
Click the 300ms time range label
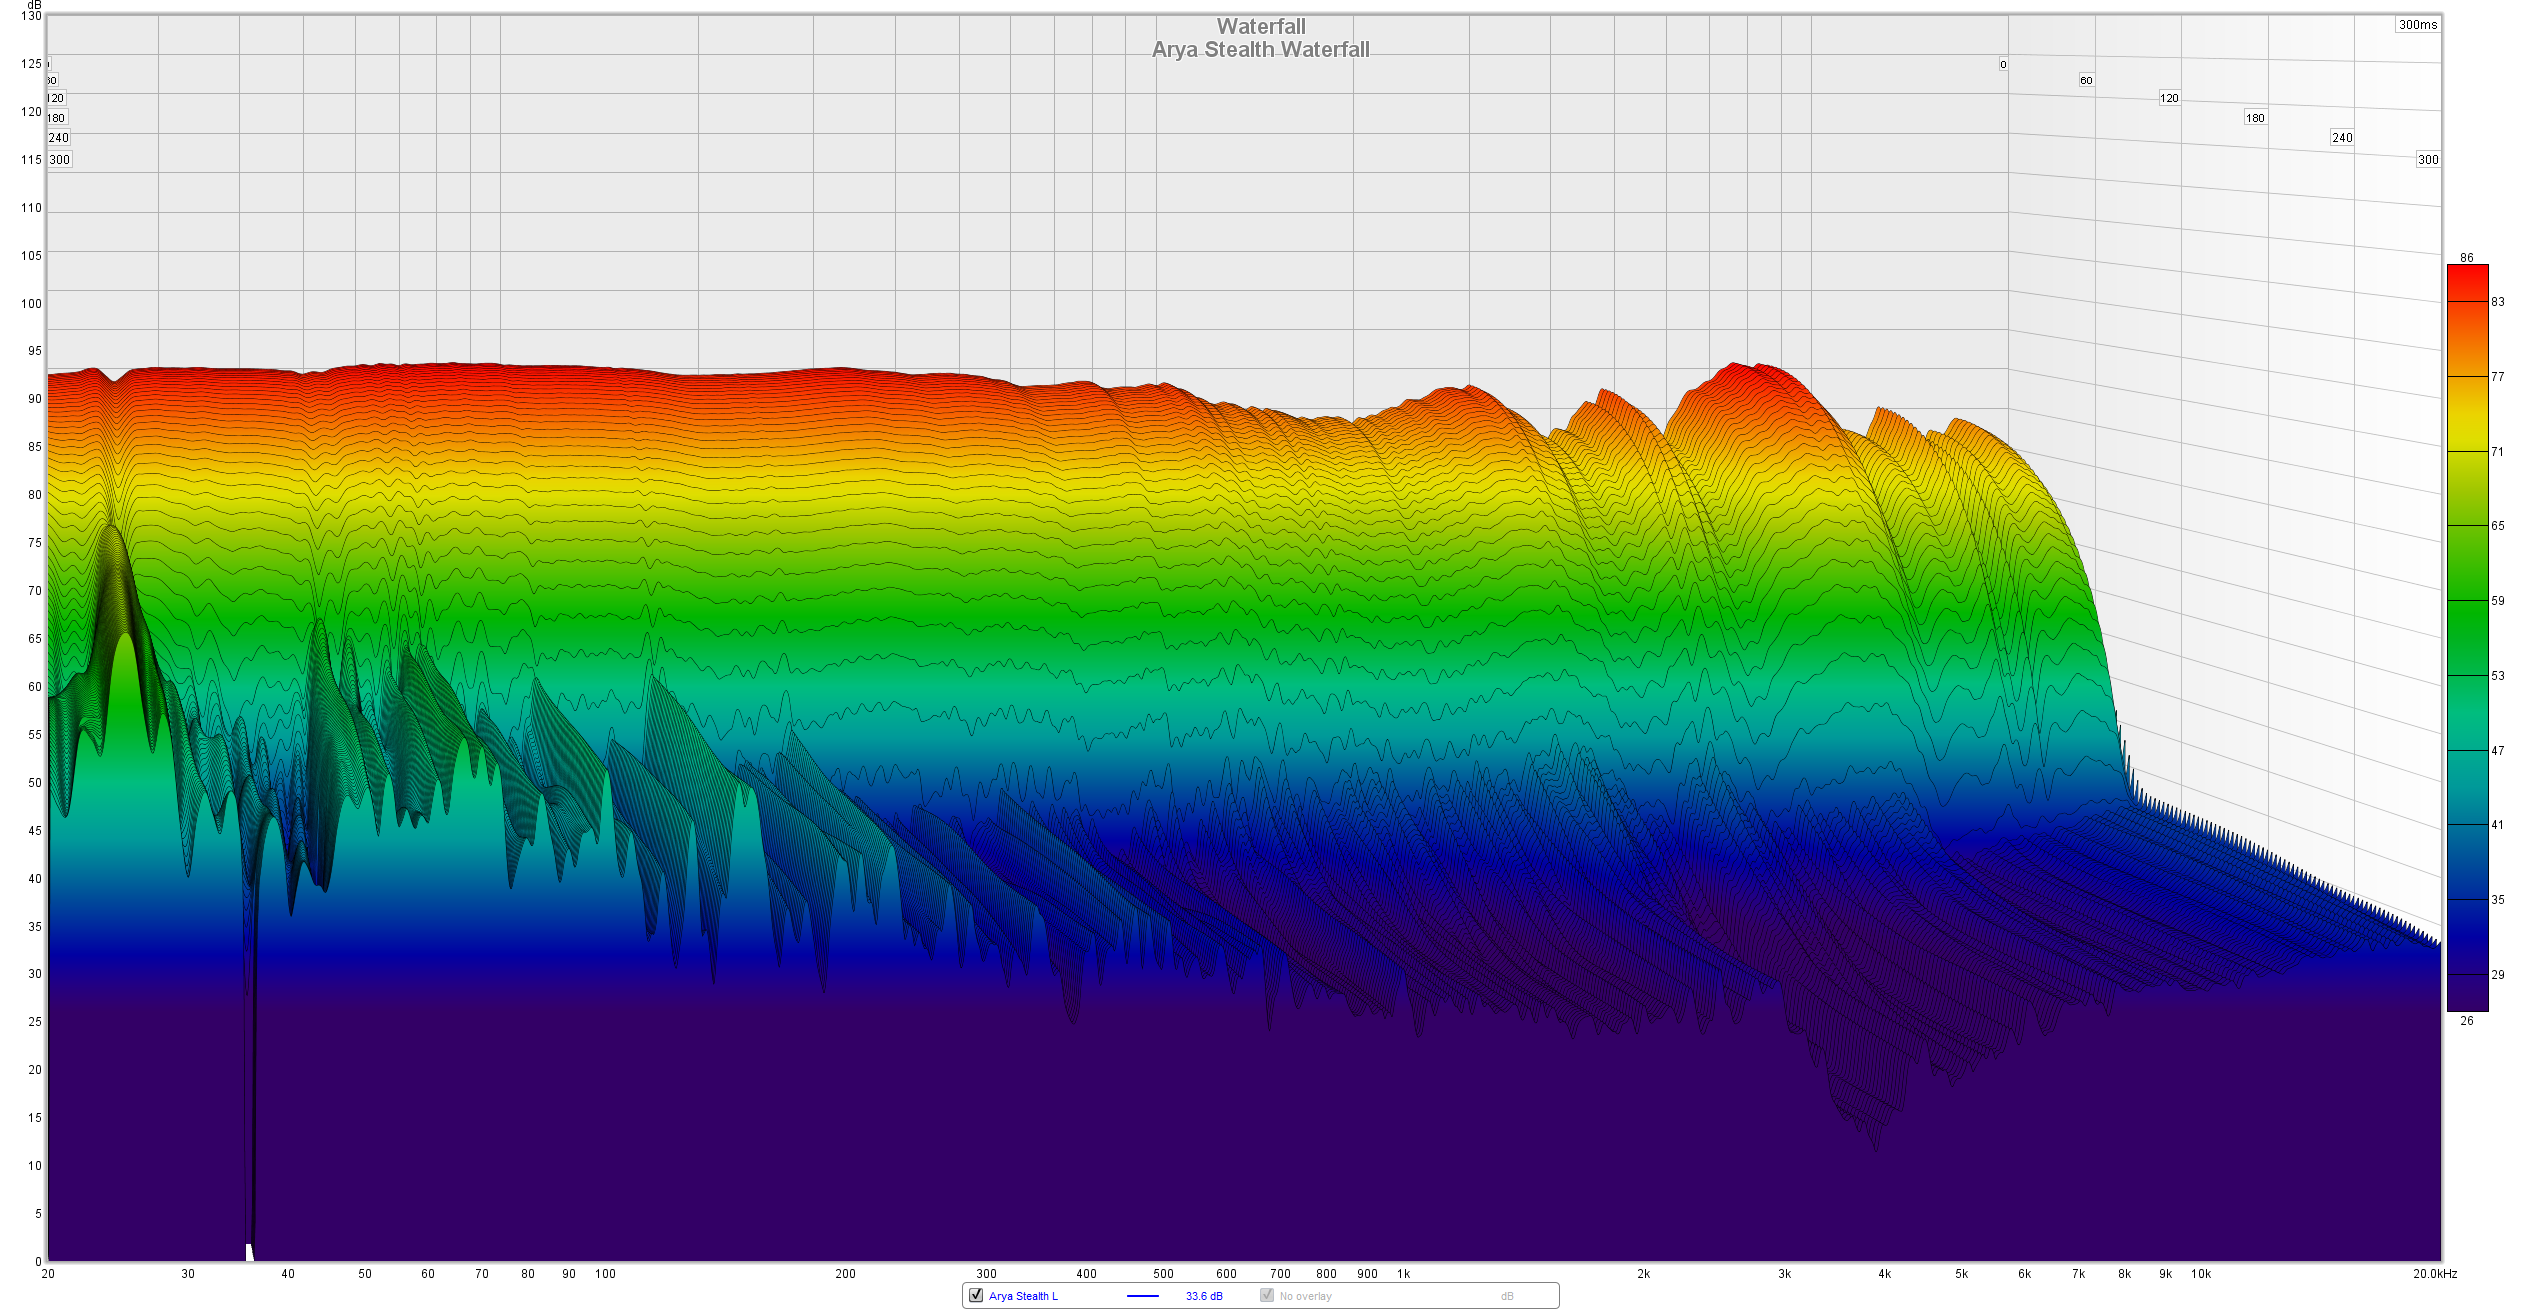coord(2417,25)
